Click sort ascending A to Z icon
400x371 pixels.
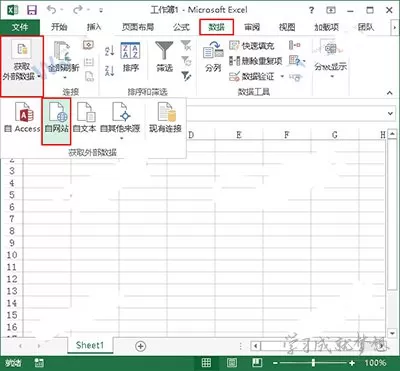click(109, 51)
